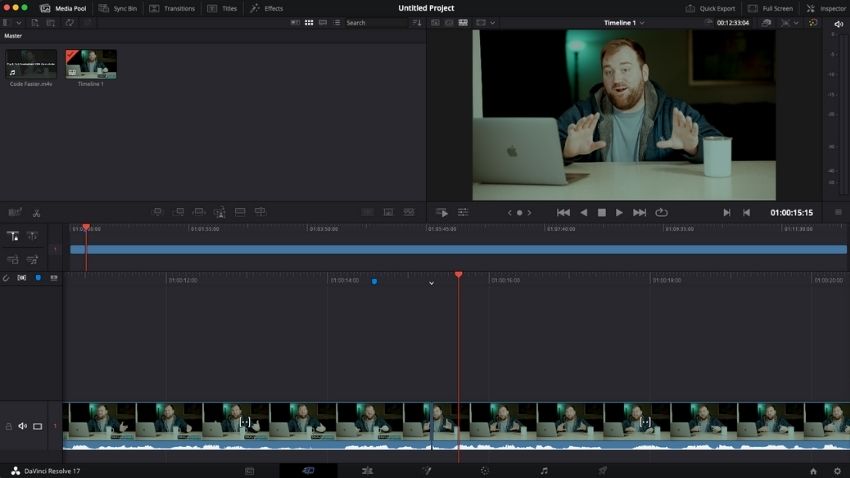This screenshot has height=478, width=850.
Task: Mute track 1 audio
Action: 23,427
